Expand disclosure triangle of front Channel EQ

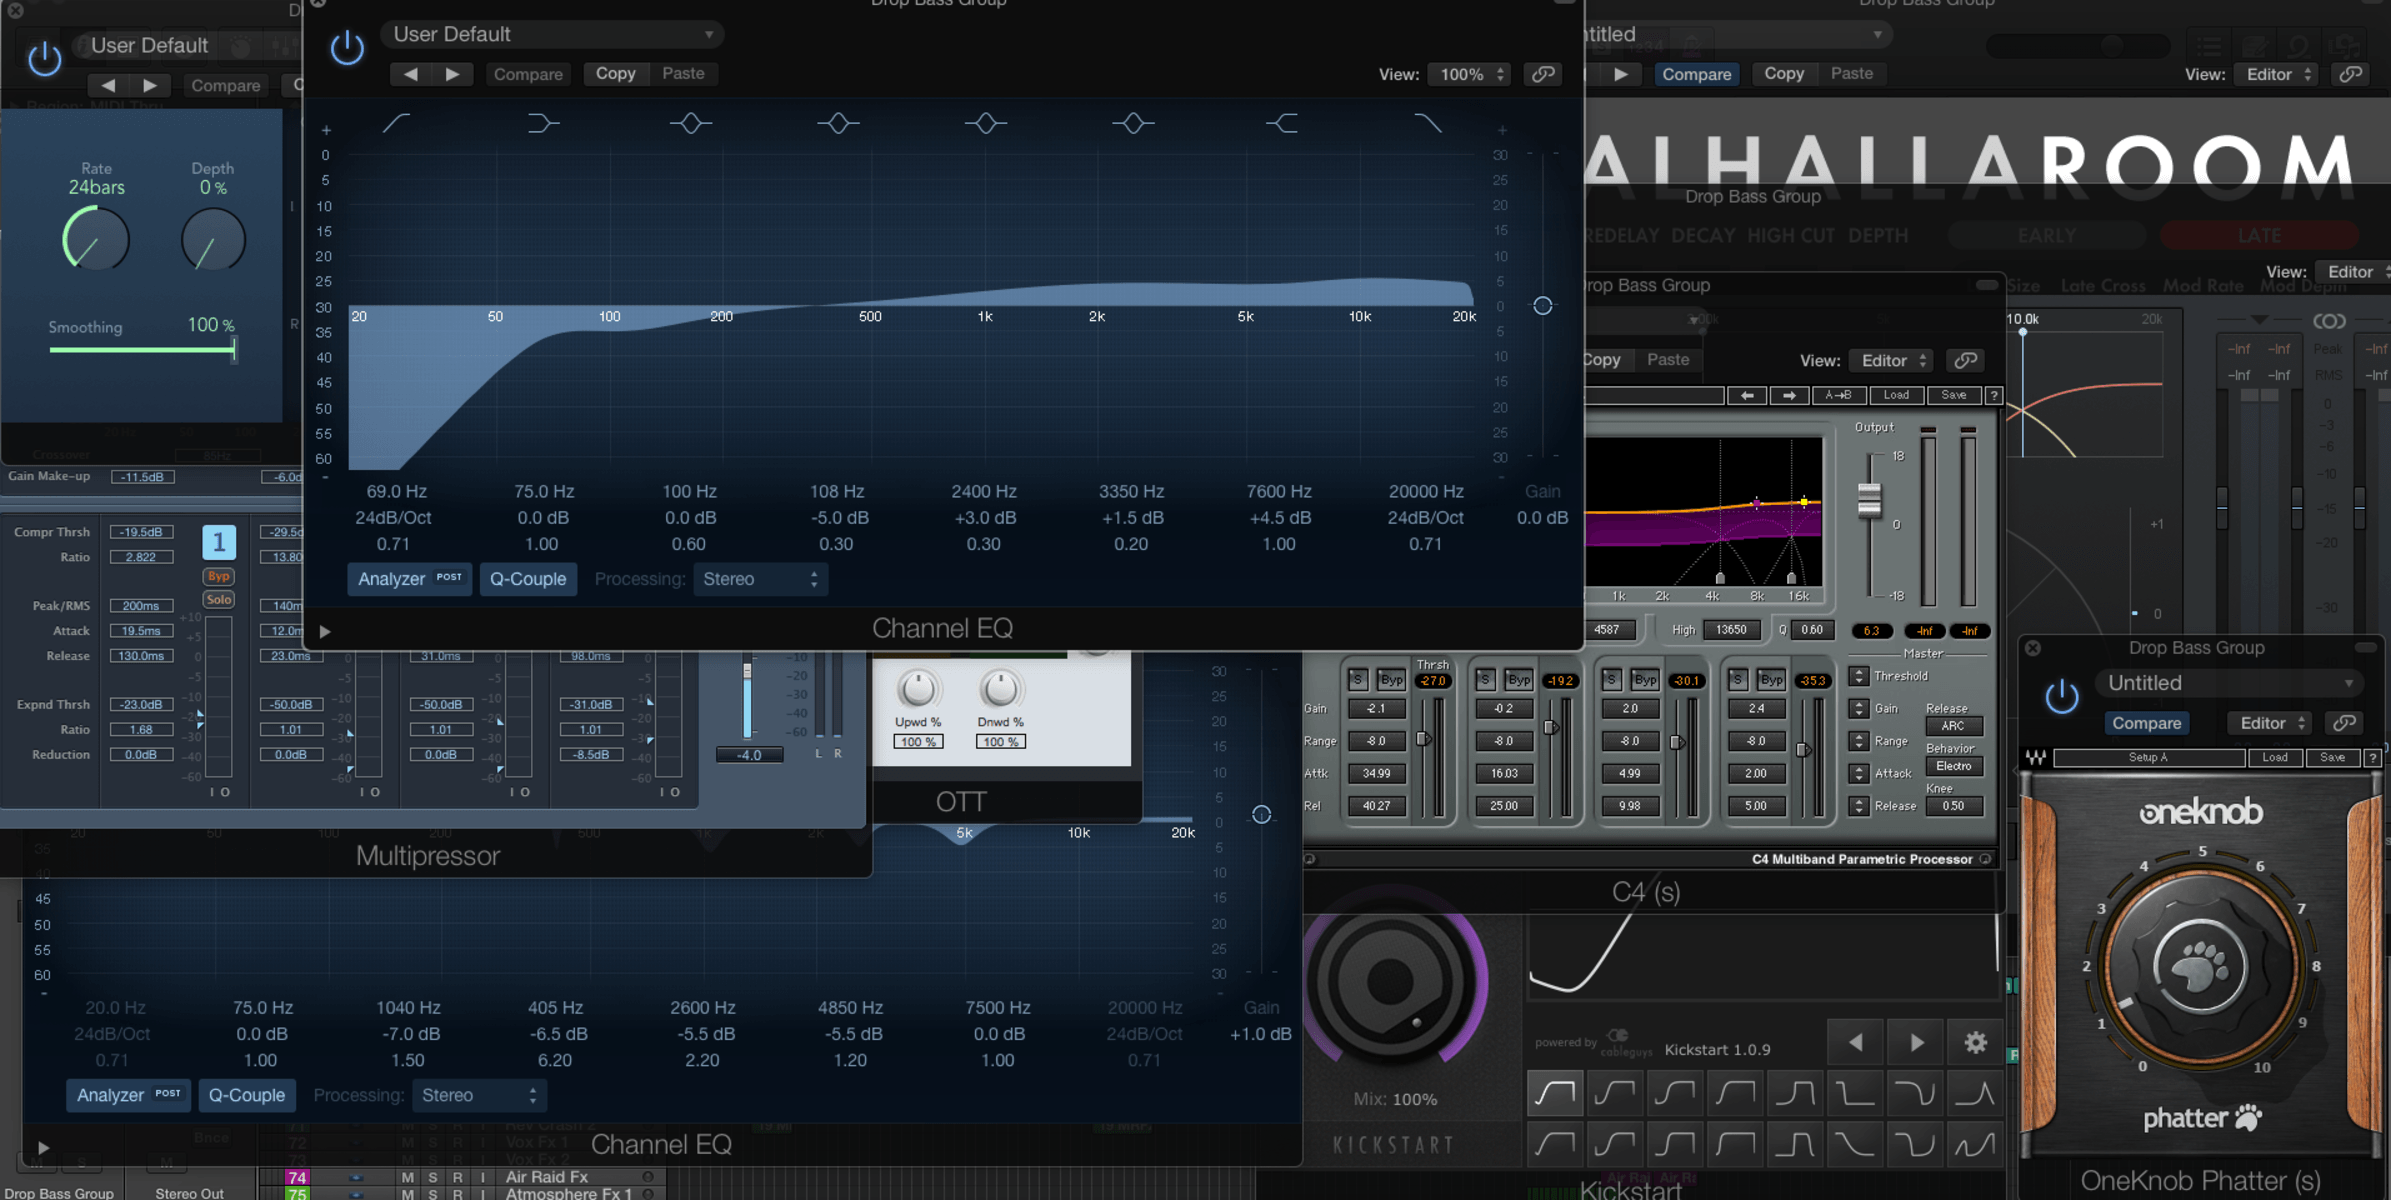pos(325,631)
